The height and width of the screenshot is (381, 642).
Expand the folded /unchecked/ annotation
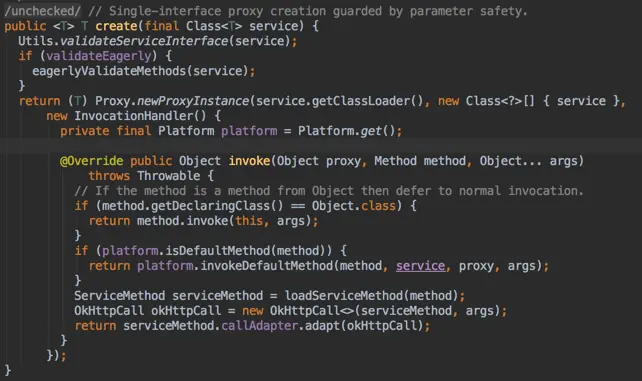click(x=43, y=11)
